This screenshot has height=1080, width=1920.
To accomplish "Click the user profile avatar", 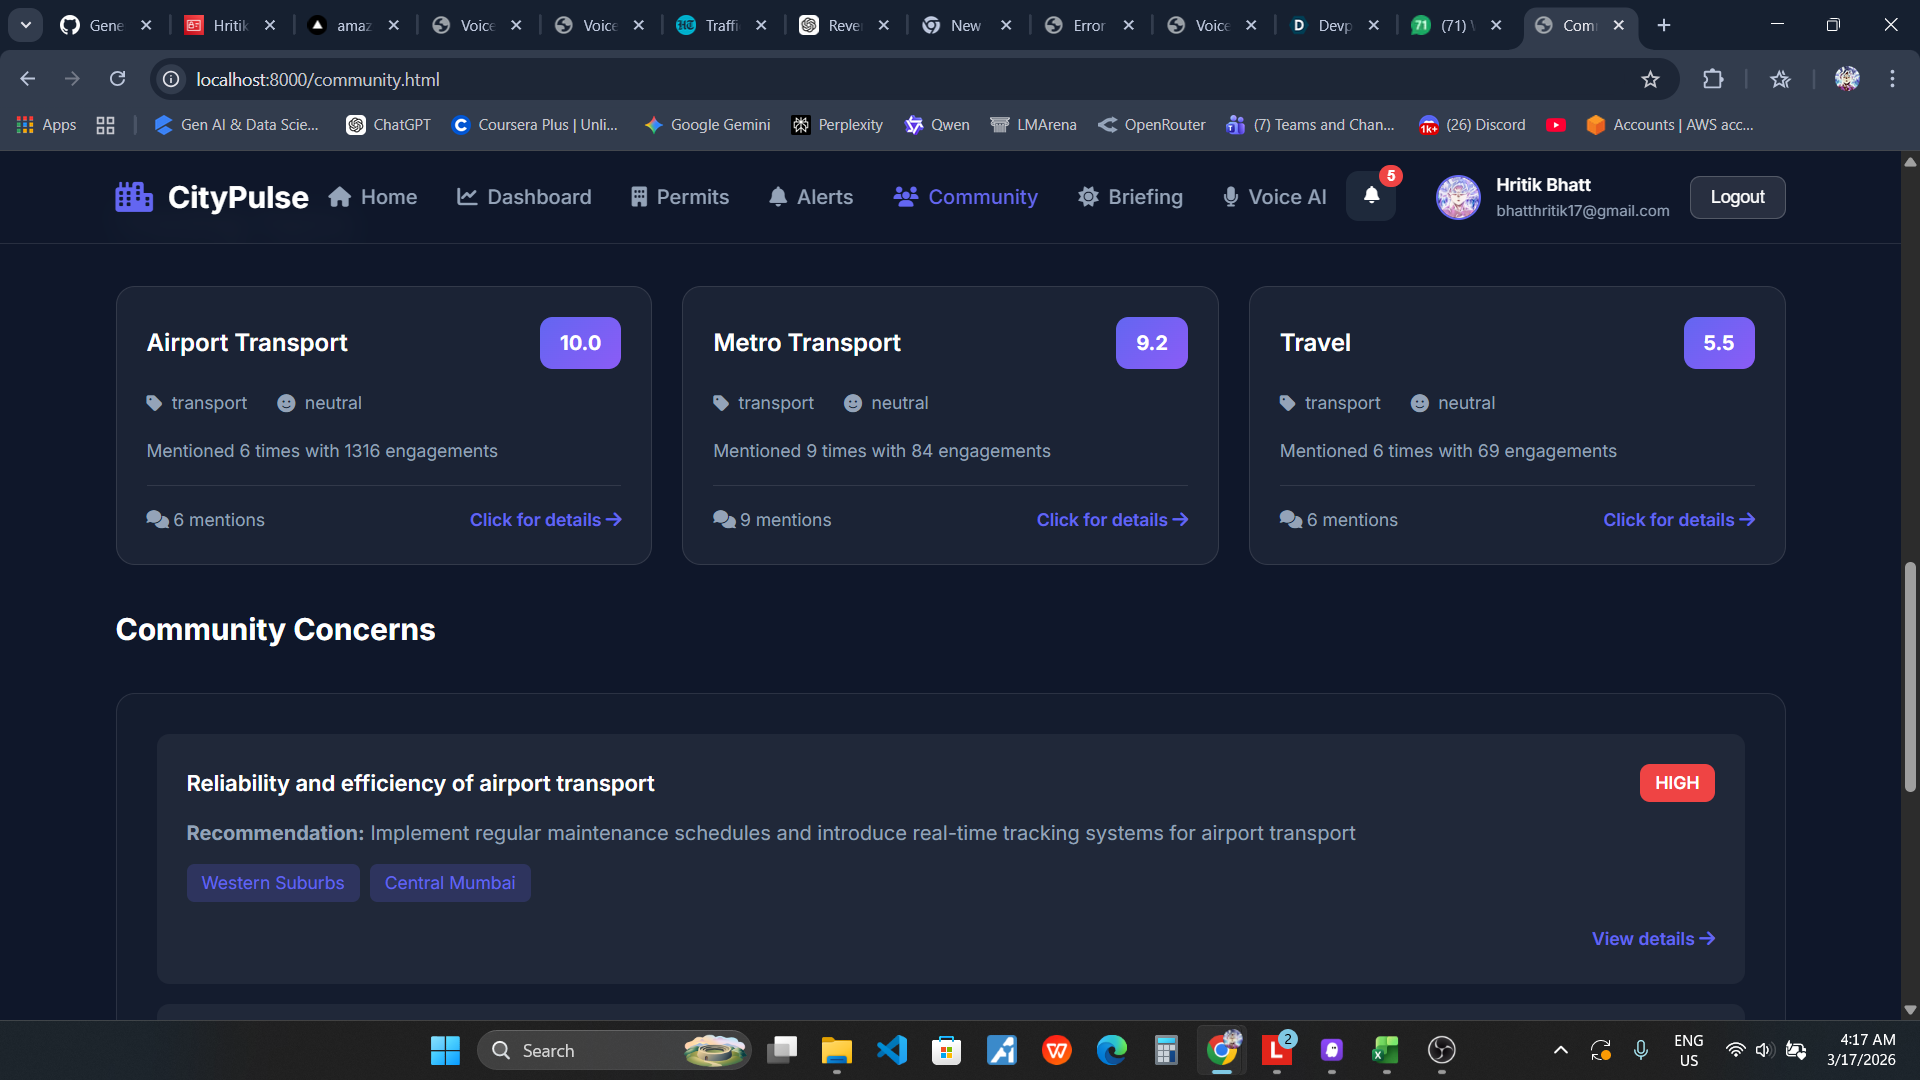I will [1458, 197].
